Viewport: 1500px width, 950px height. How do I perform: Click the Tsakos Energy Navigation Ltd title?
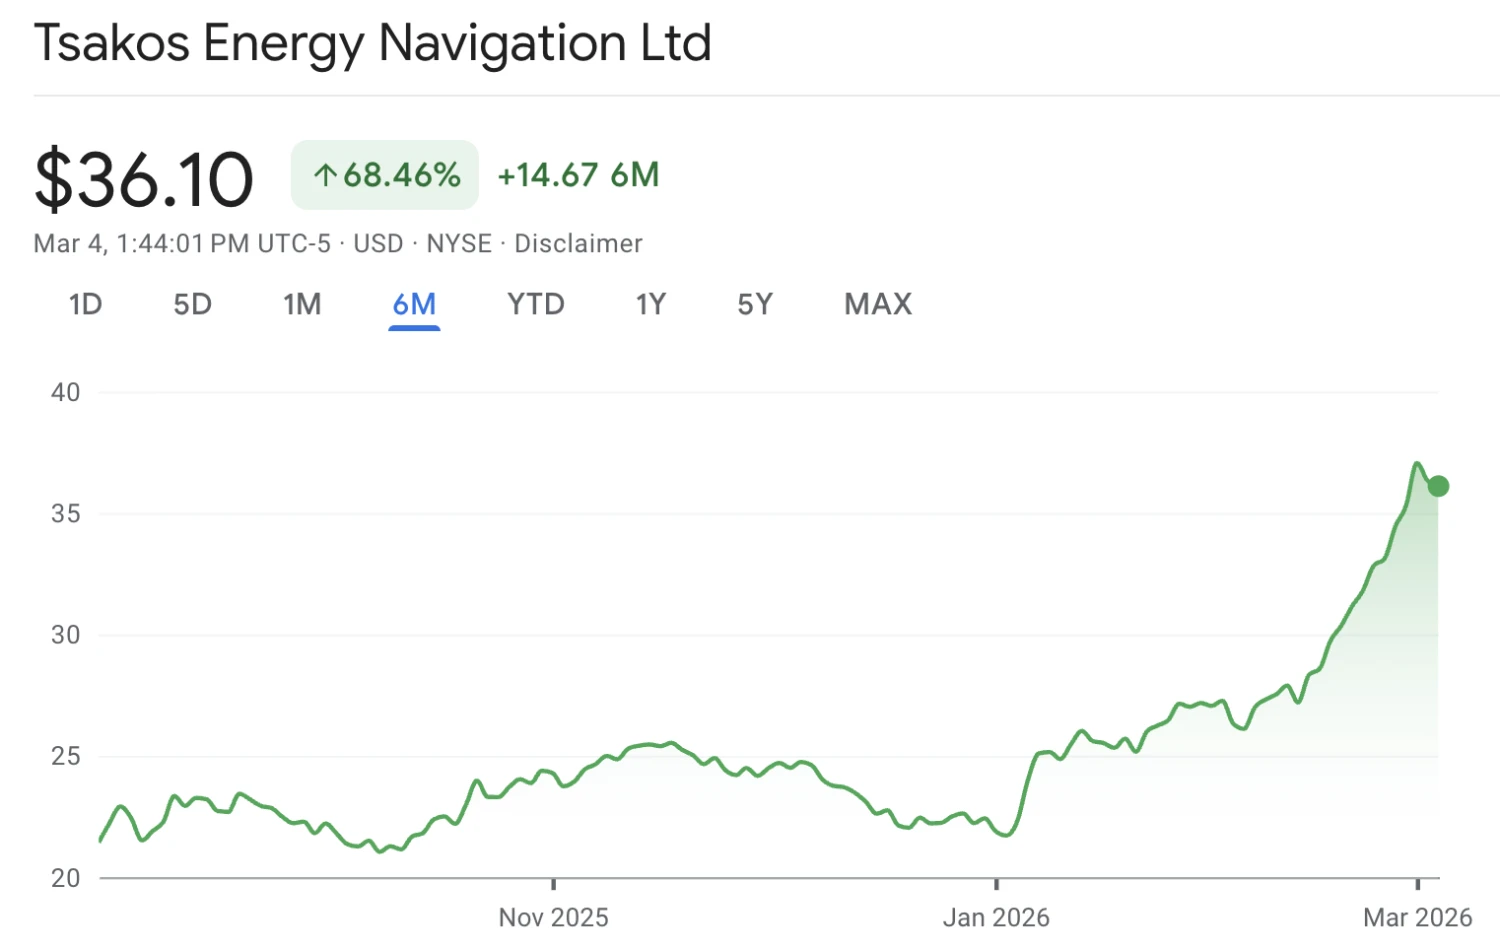click(373, 43)
